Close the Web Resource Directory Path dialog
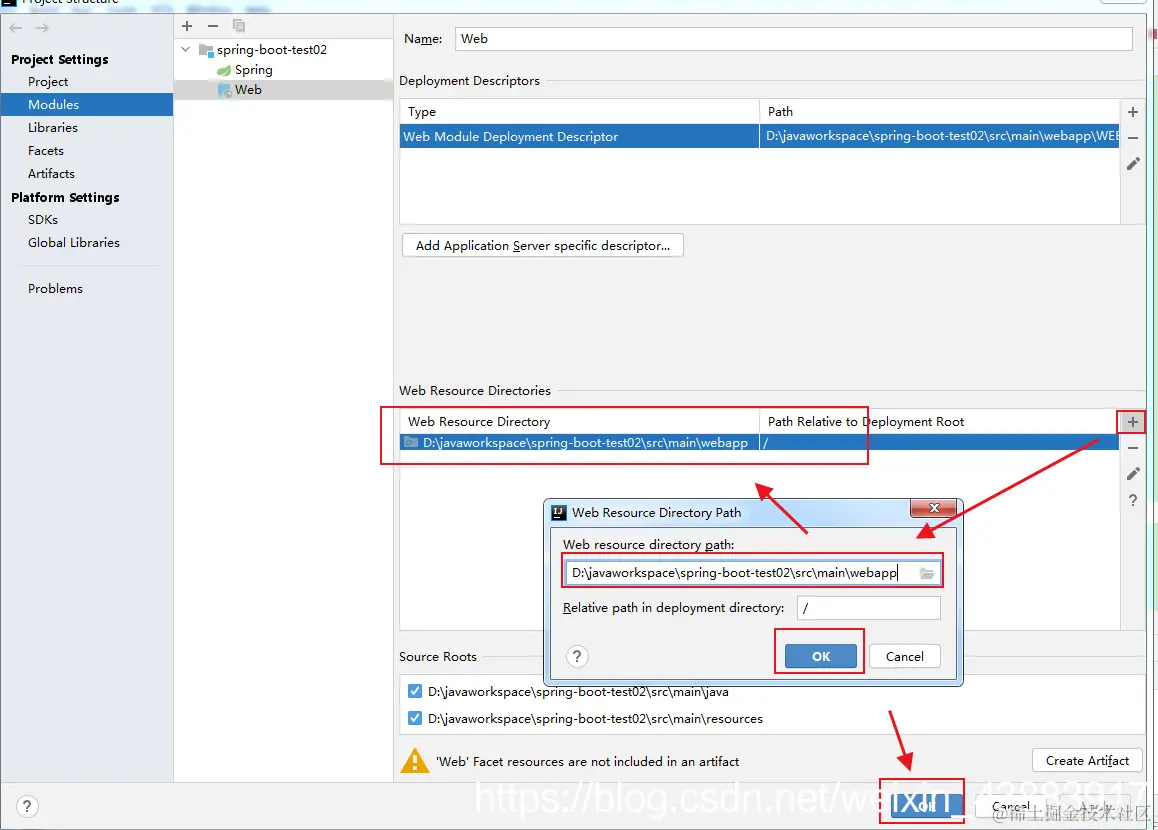 click(x=933, y=508)
